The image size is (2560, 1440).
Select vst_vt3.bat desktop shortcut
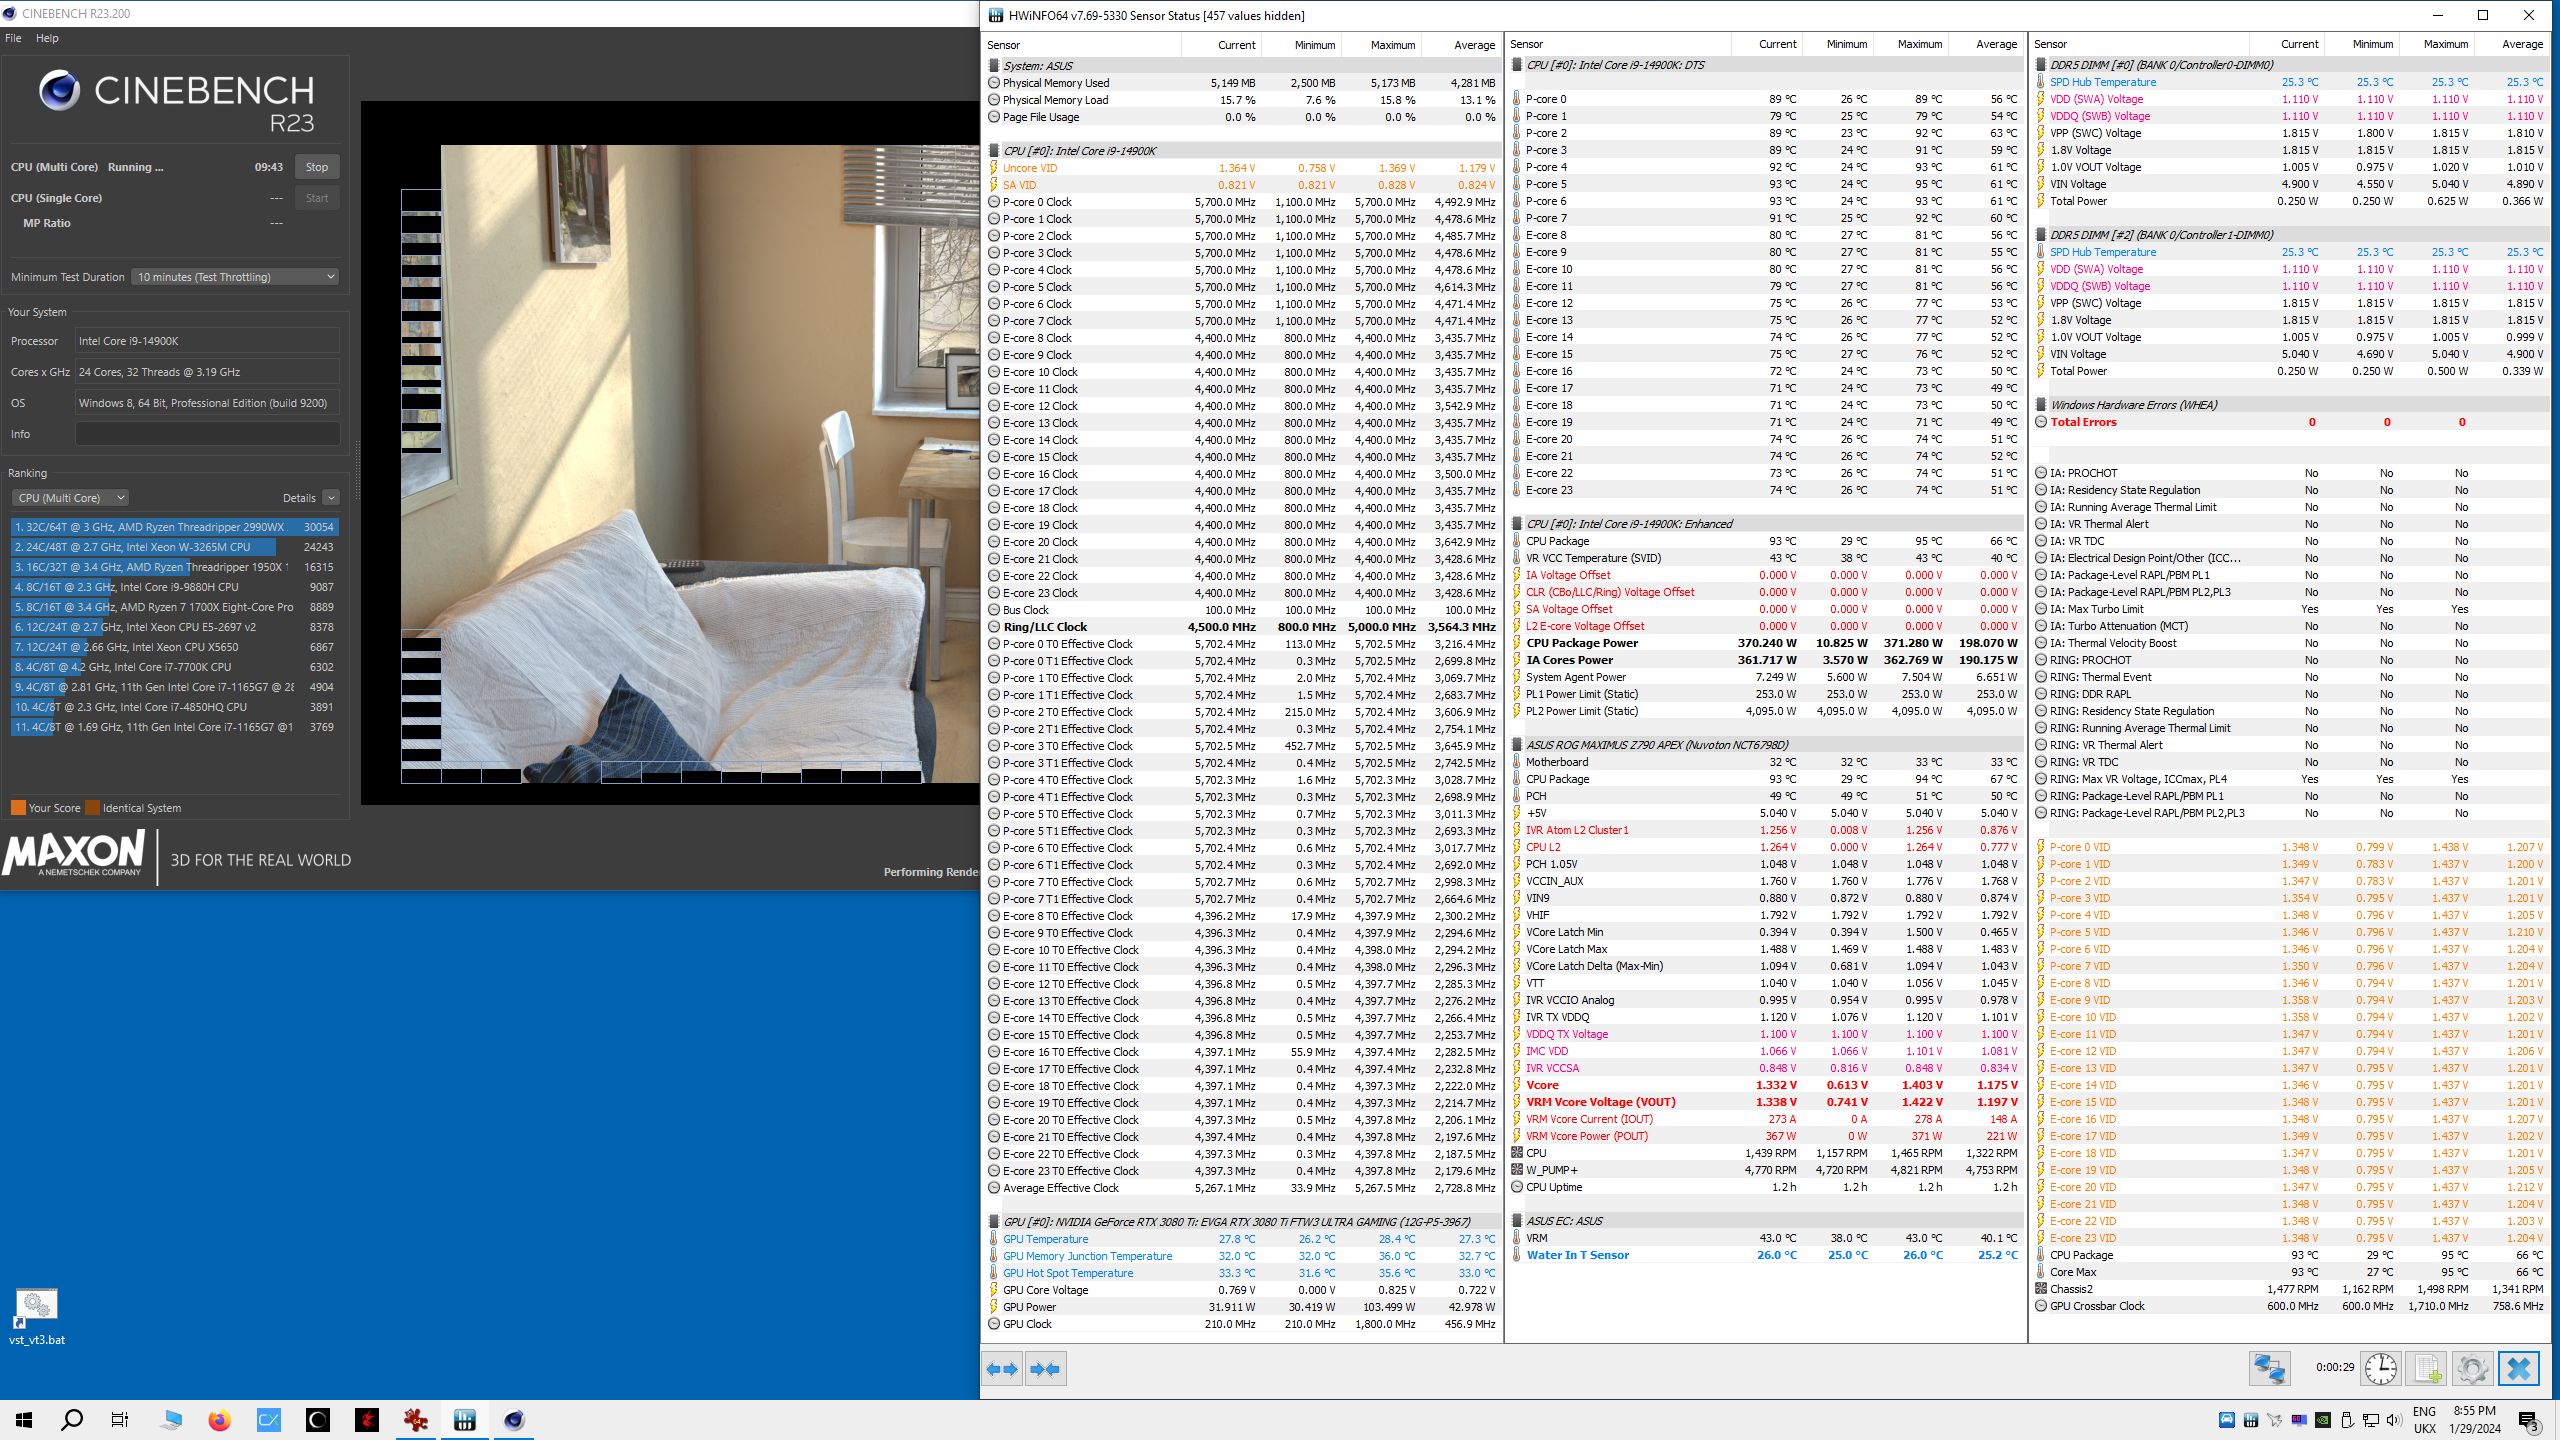(x=37, y=1317)
